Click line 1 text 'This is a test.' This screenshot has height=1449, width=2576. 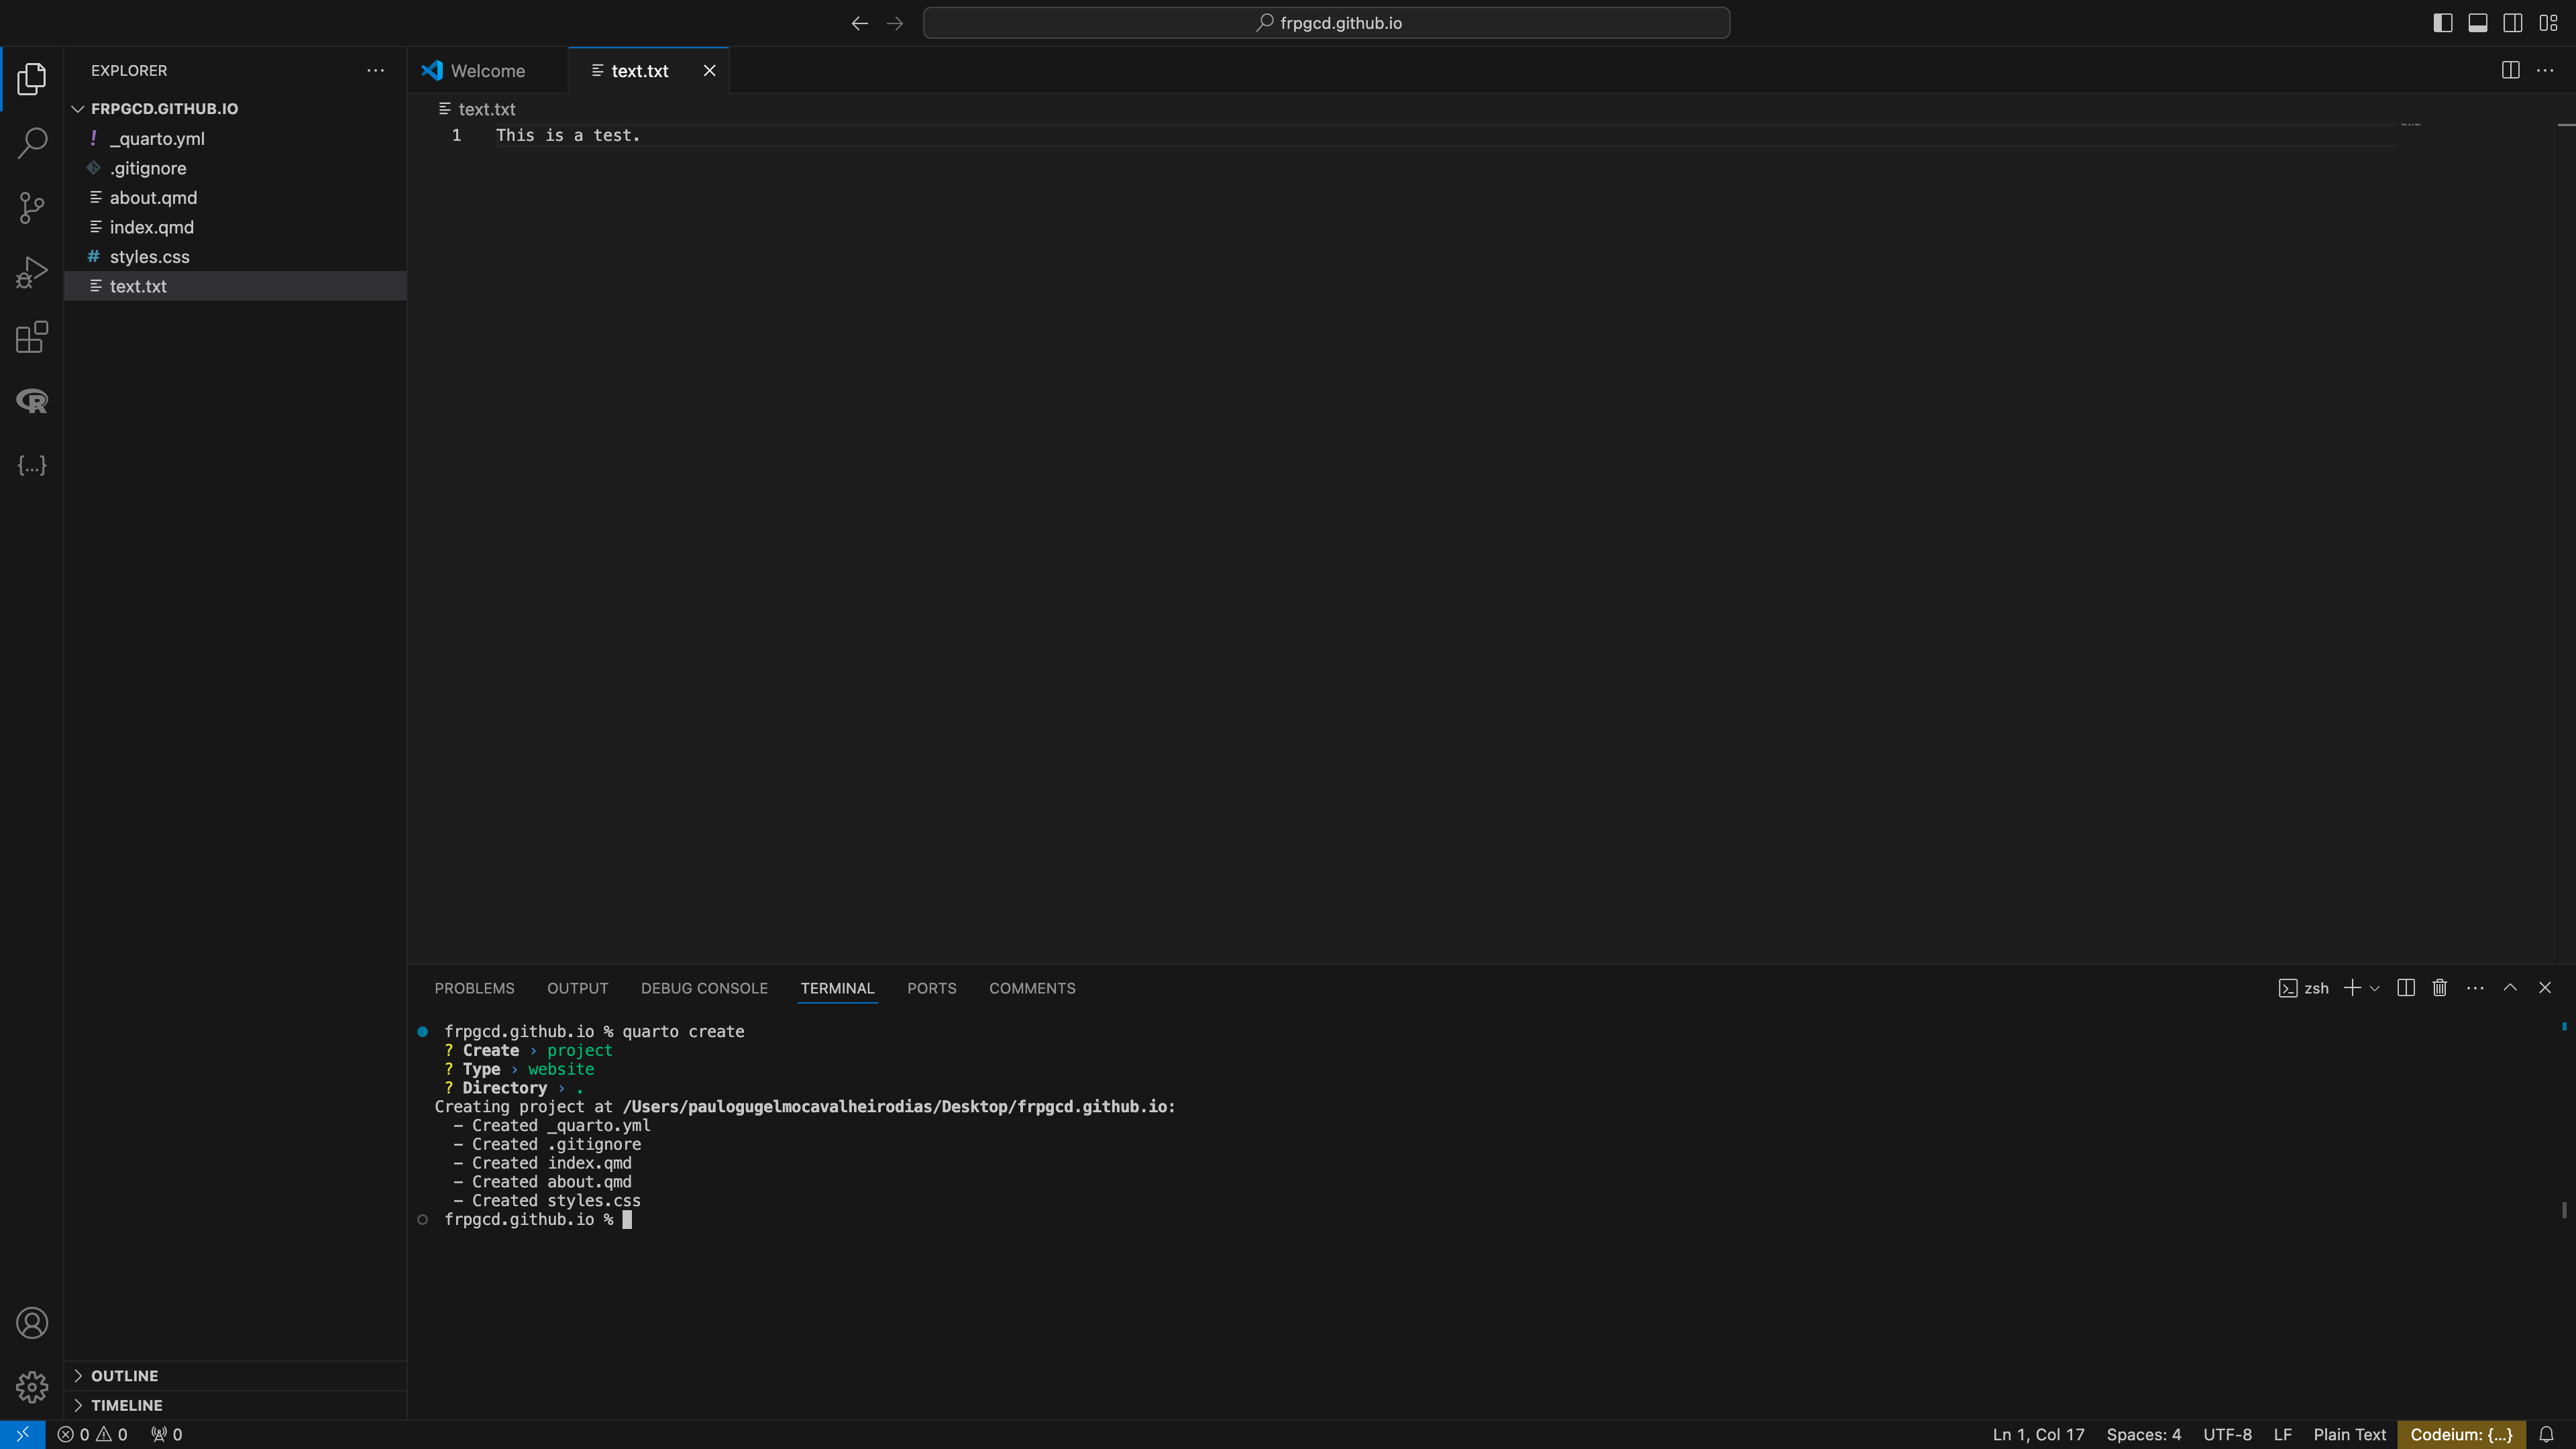point(567,135)
